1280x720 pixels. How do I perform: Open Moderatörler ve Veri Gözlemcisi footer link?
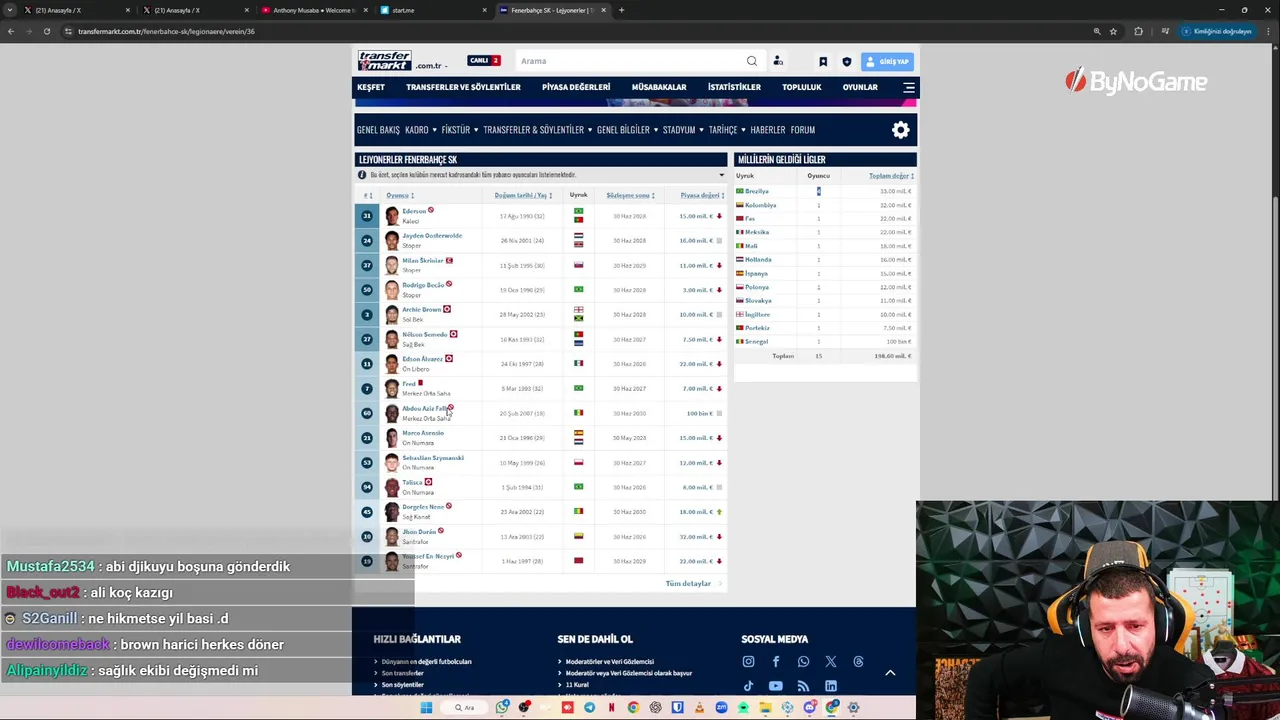[609, 662]
